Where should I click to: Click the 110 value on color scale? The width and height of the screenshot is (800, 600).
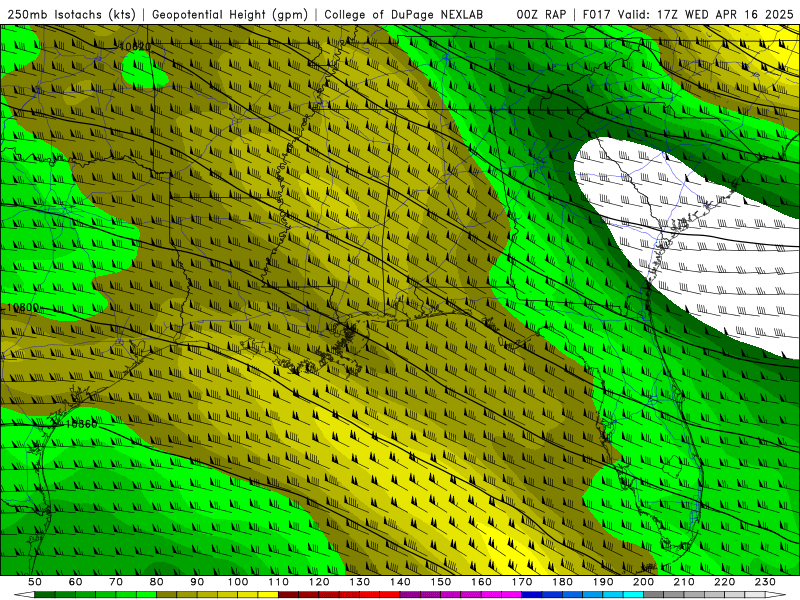click(279, 582)
